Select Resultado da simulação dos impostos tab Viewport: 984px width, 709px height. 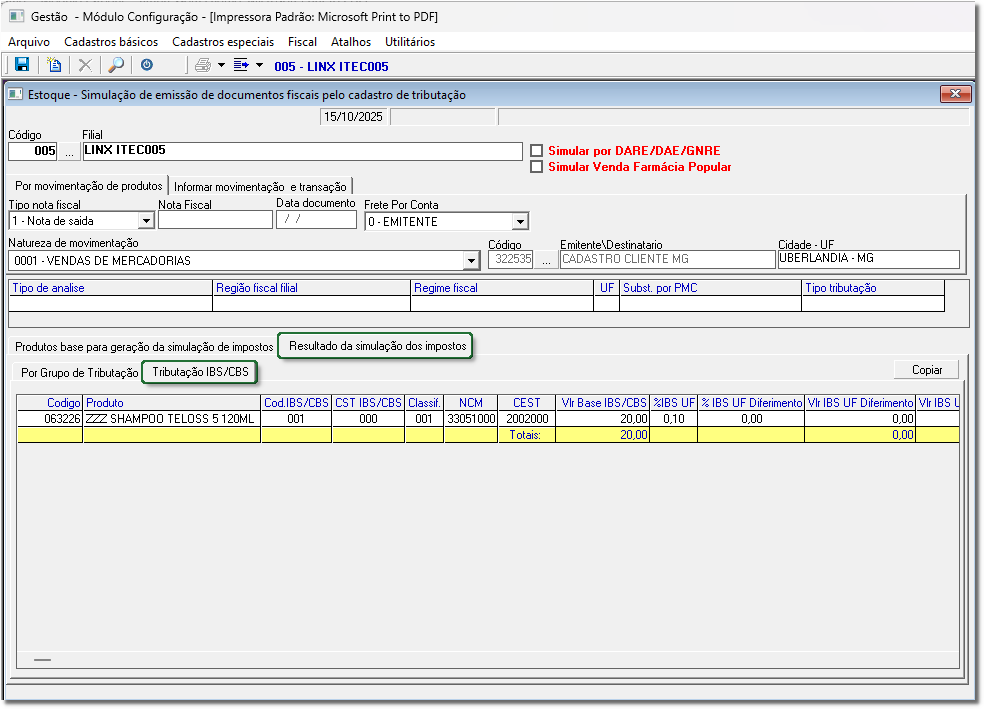377,346
